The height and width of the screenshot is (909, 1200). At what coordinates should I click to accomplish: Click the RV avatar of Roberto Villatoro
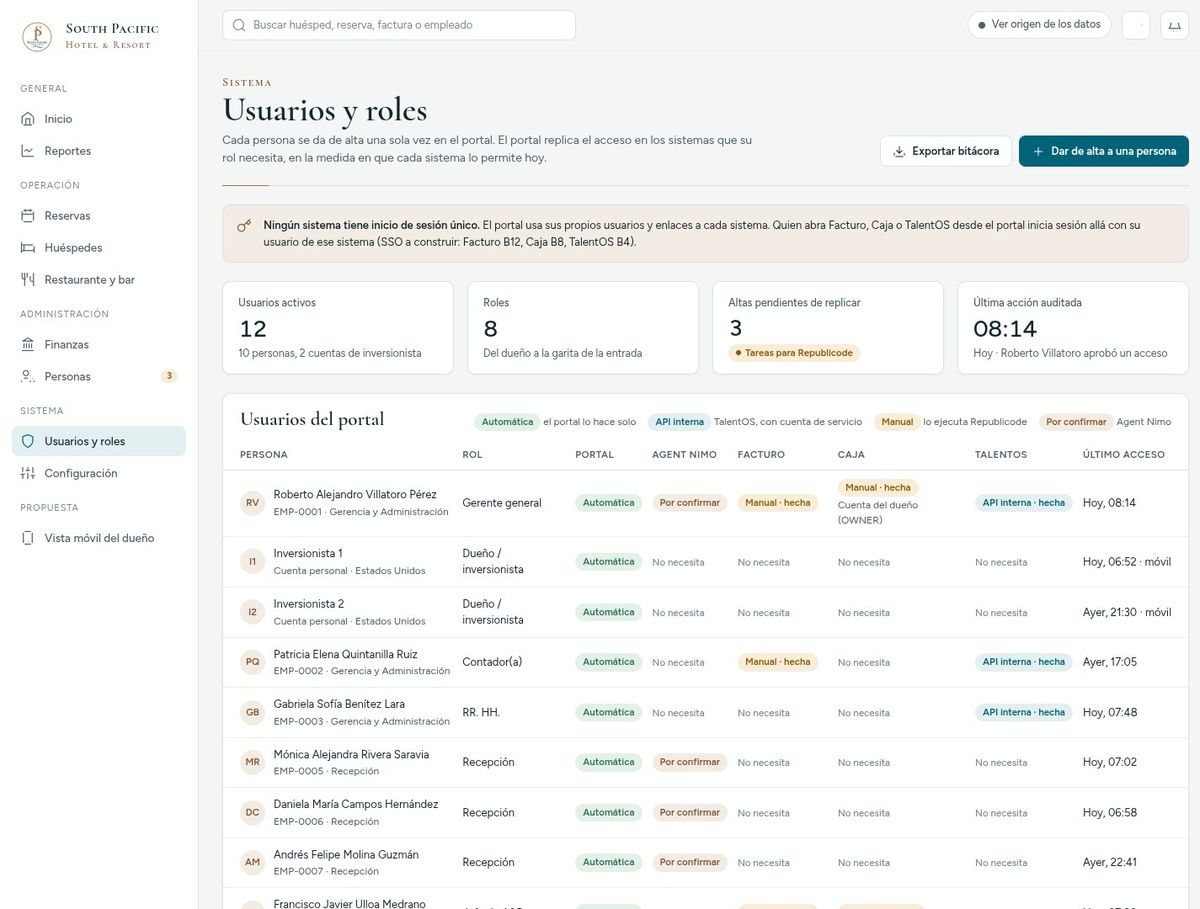click(x=252, y=503)
